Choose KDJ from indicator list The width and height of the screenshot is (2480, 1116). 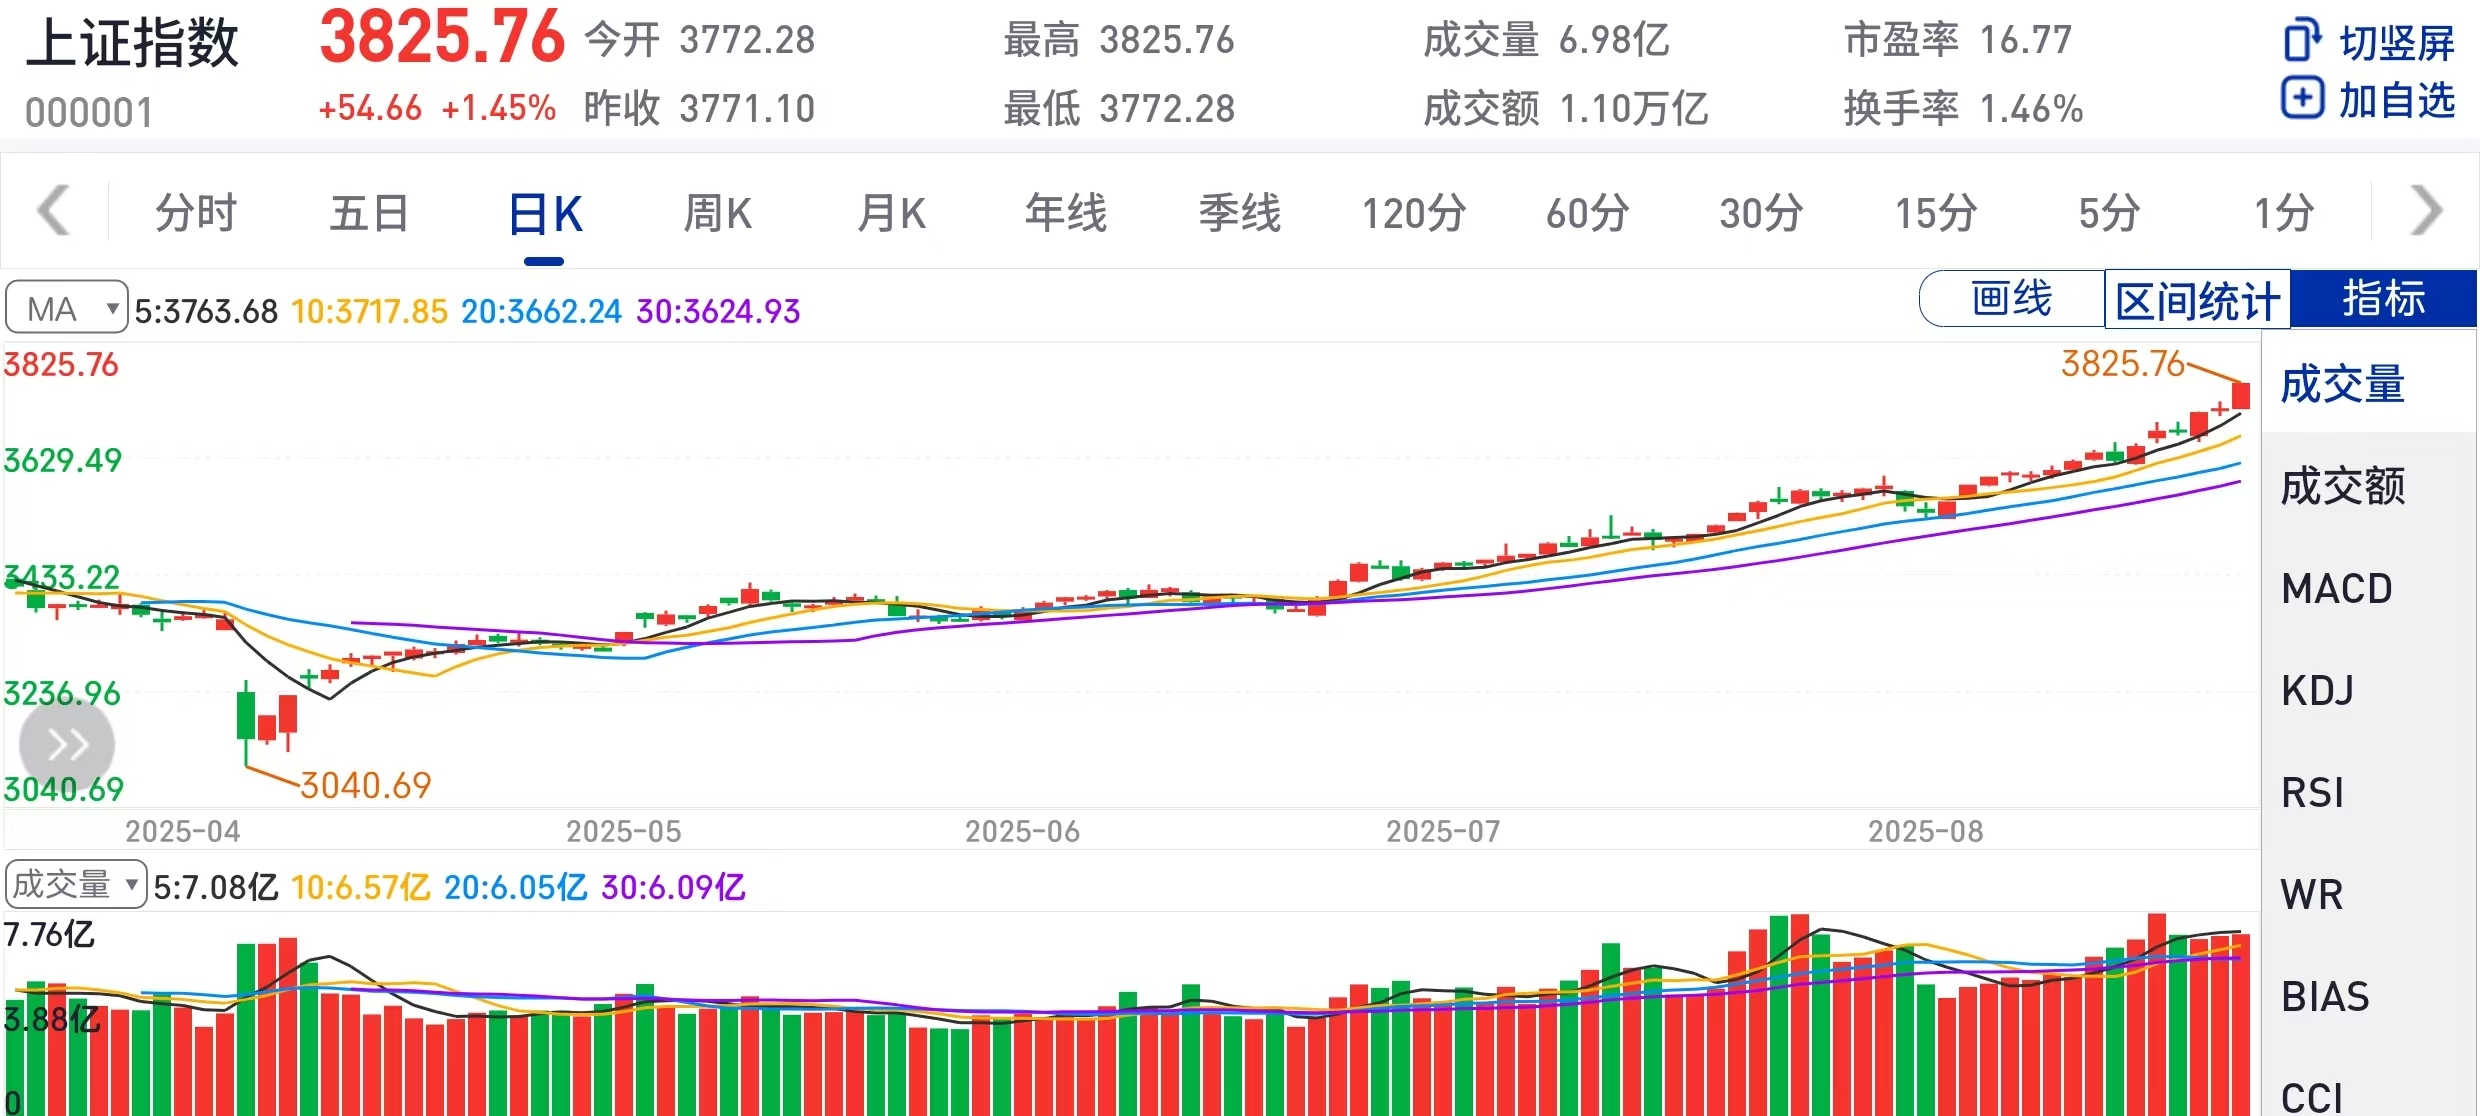[x=2317, y=691]
